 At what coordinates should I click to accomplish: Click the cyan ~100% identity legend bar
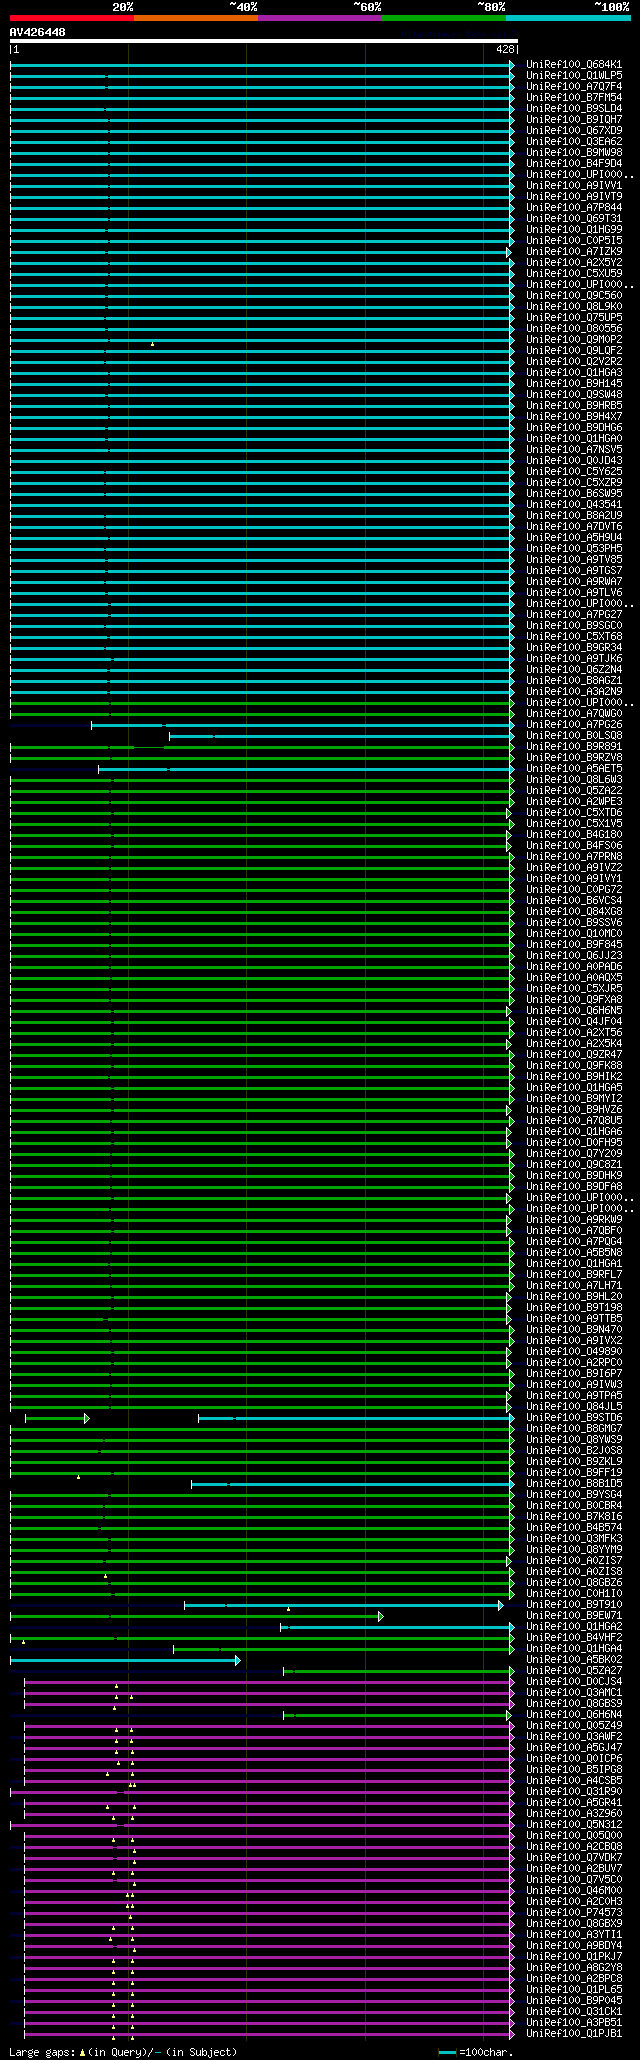click(568, 18)
